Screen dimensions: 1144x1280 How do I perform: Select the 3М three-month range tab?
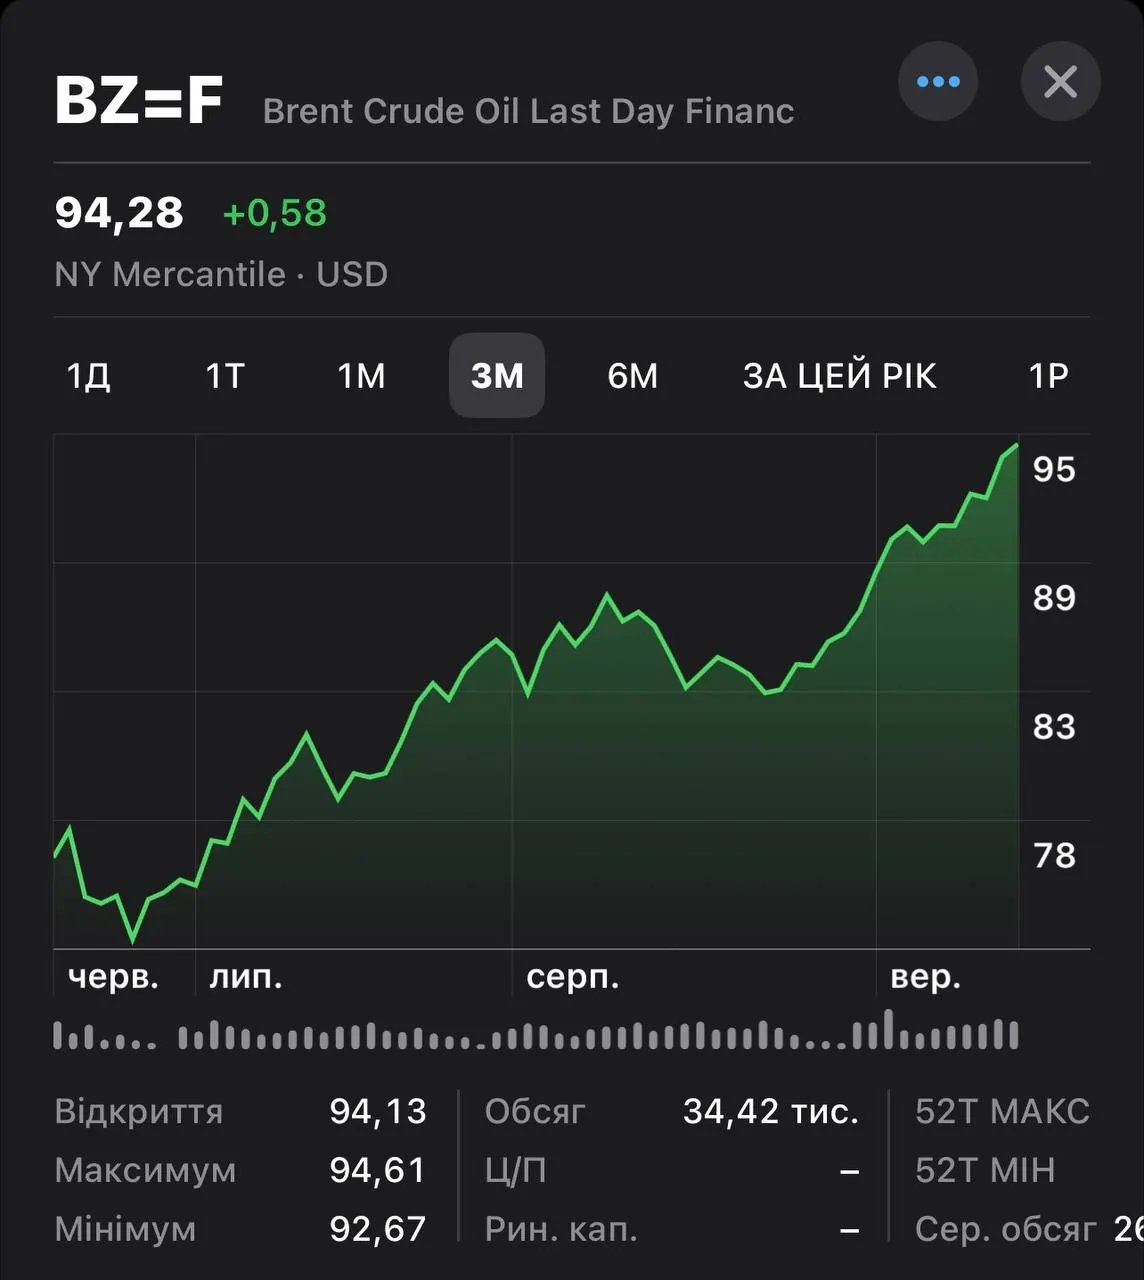(497, 376)
